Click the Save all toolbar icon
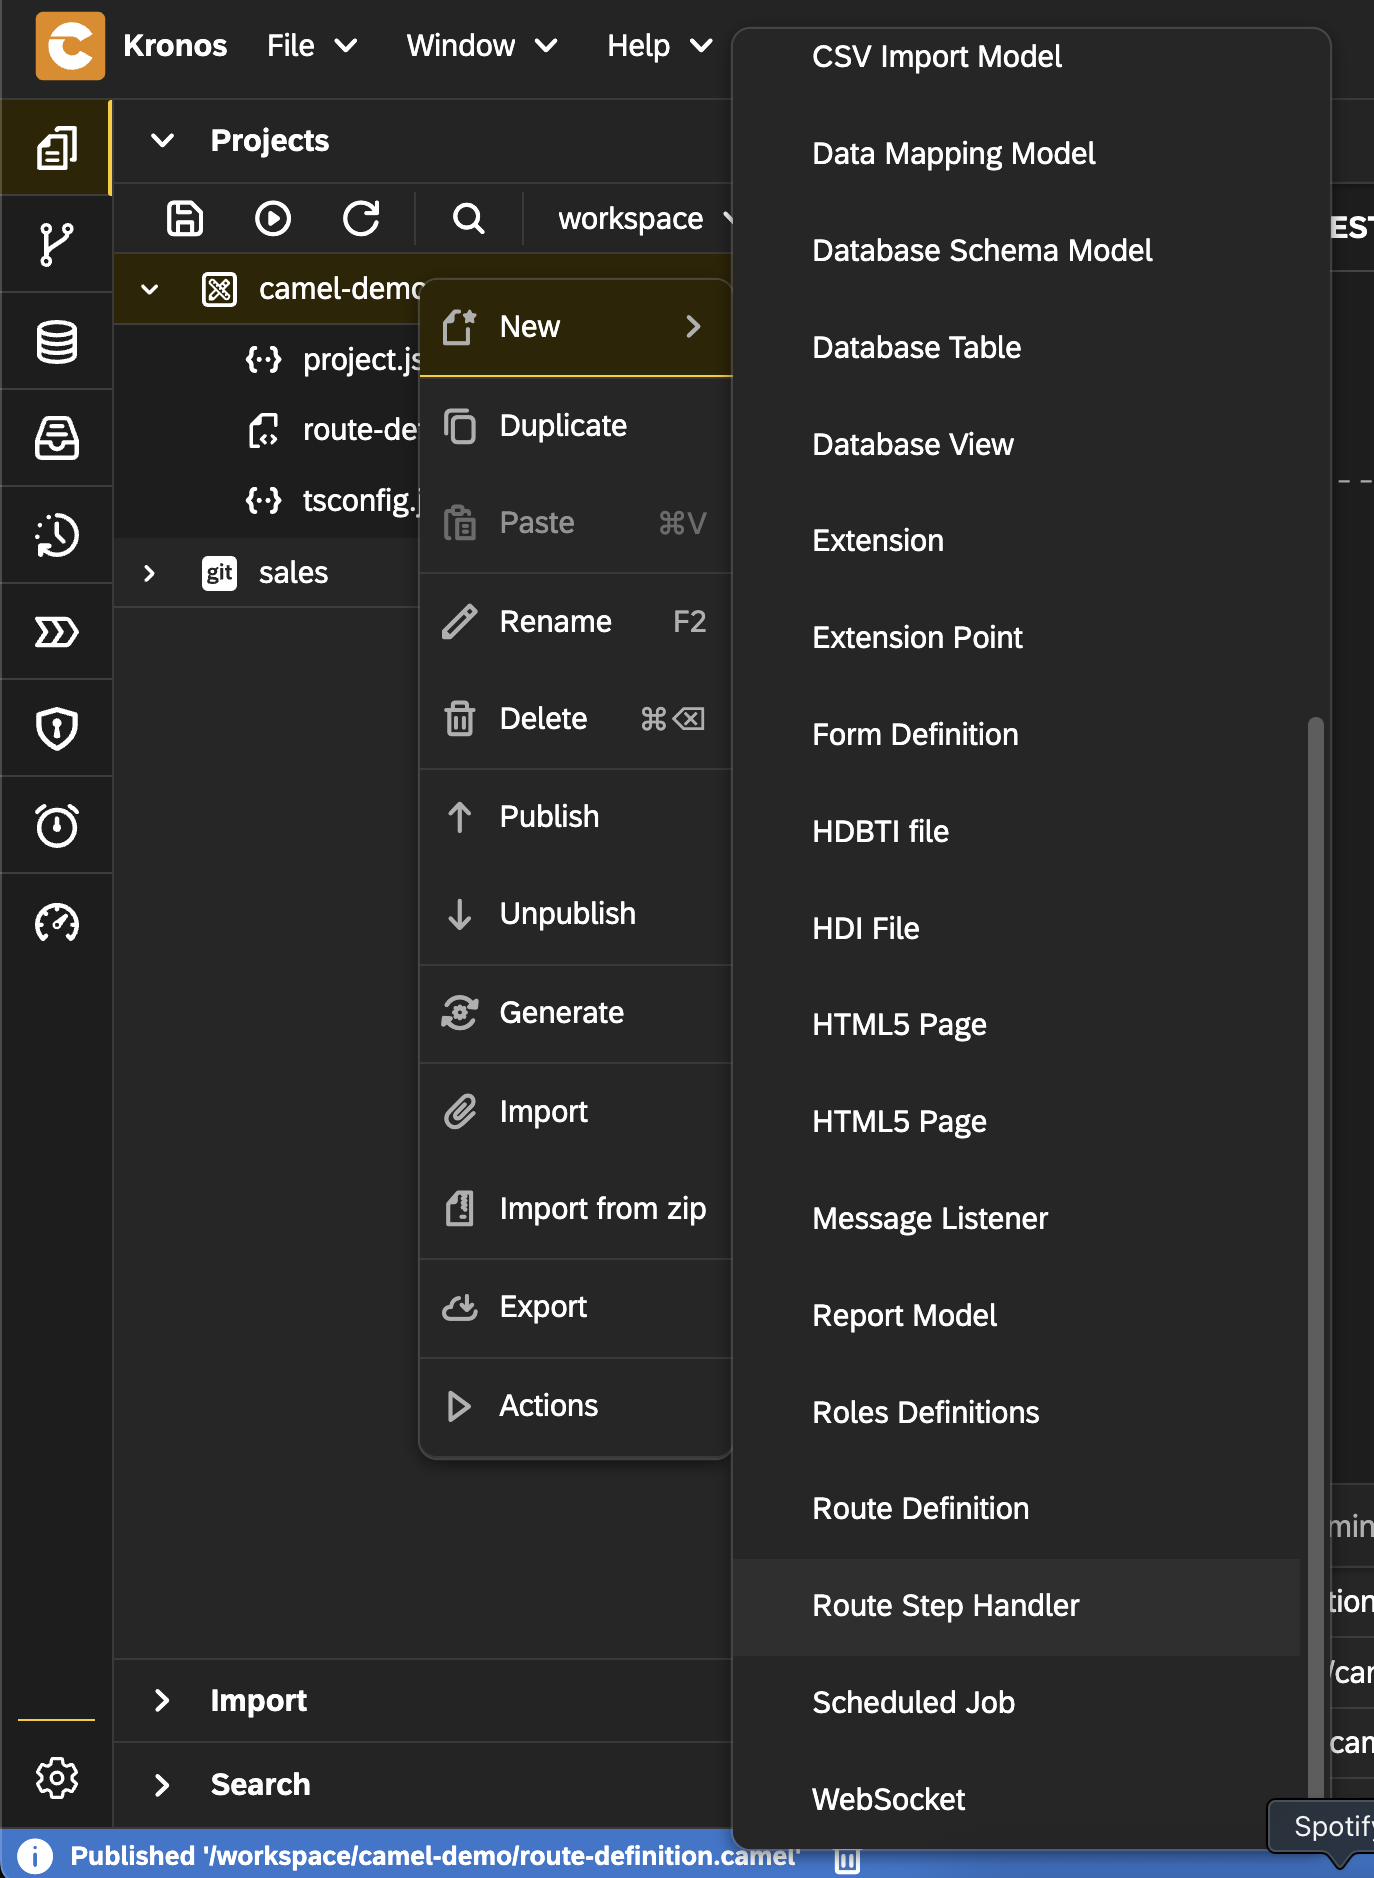Screen dimensions: 1374x1878 (x=185, y=218)
